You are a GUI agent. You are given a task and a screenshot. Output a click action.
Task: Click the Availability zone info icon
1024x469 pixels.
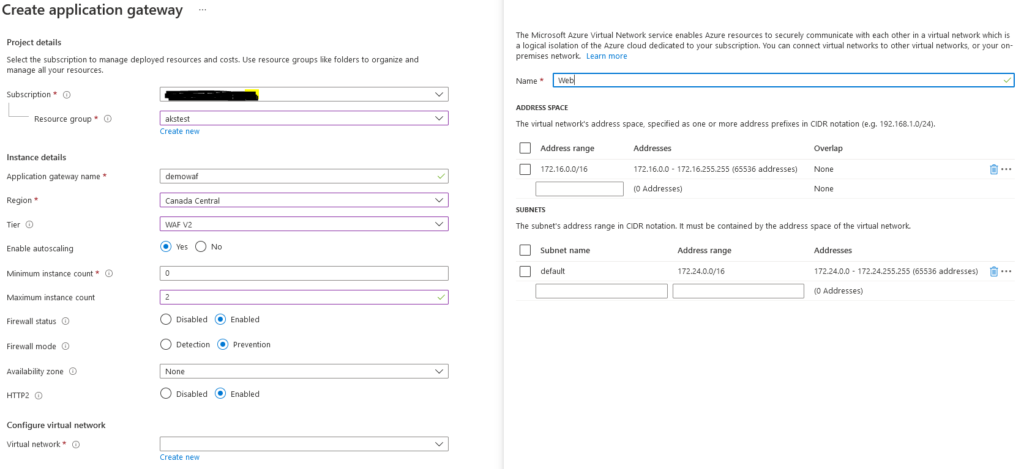[x=73, y=371]
